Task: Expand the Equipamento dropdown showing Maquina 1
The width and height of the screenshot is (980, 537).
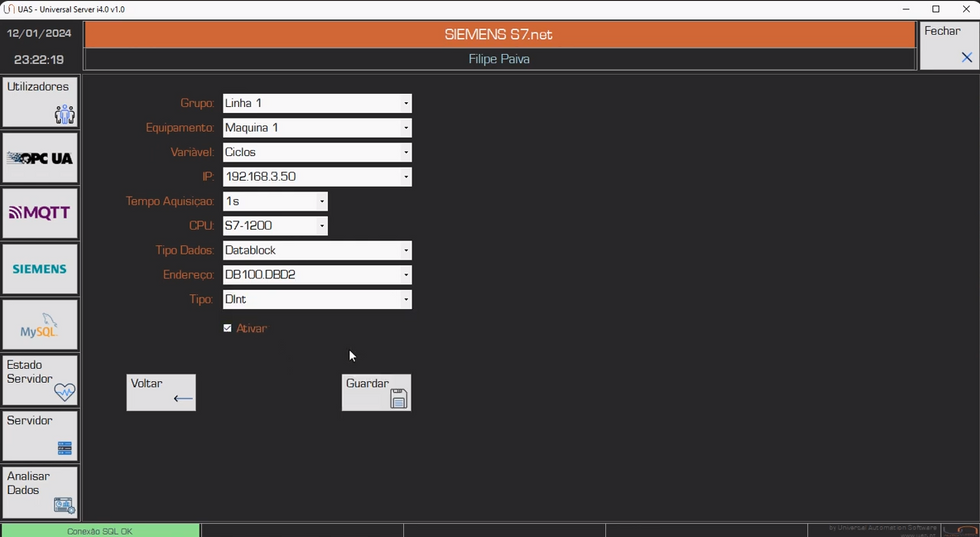Action: 406,128
